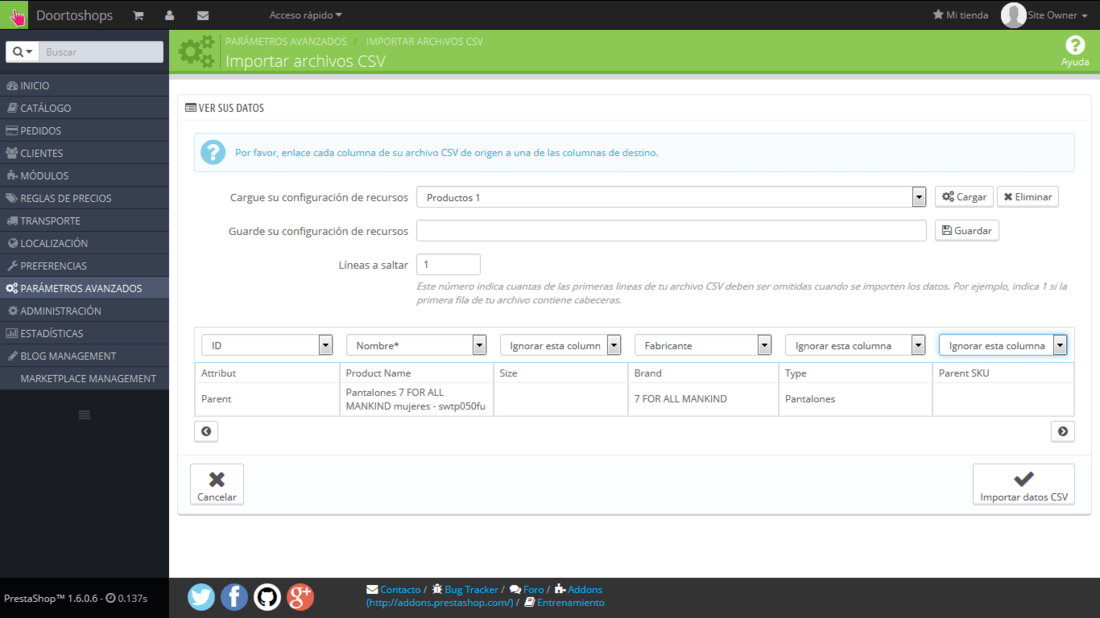1100x618 pixels.
Task: Open Estadísticas in sidebar
Action: (84, 333)
